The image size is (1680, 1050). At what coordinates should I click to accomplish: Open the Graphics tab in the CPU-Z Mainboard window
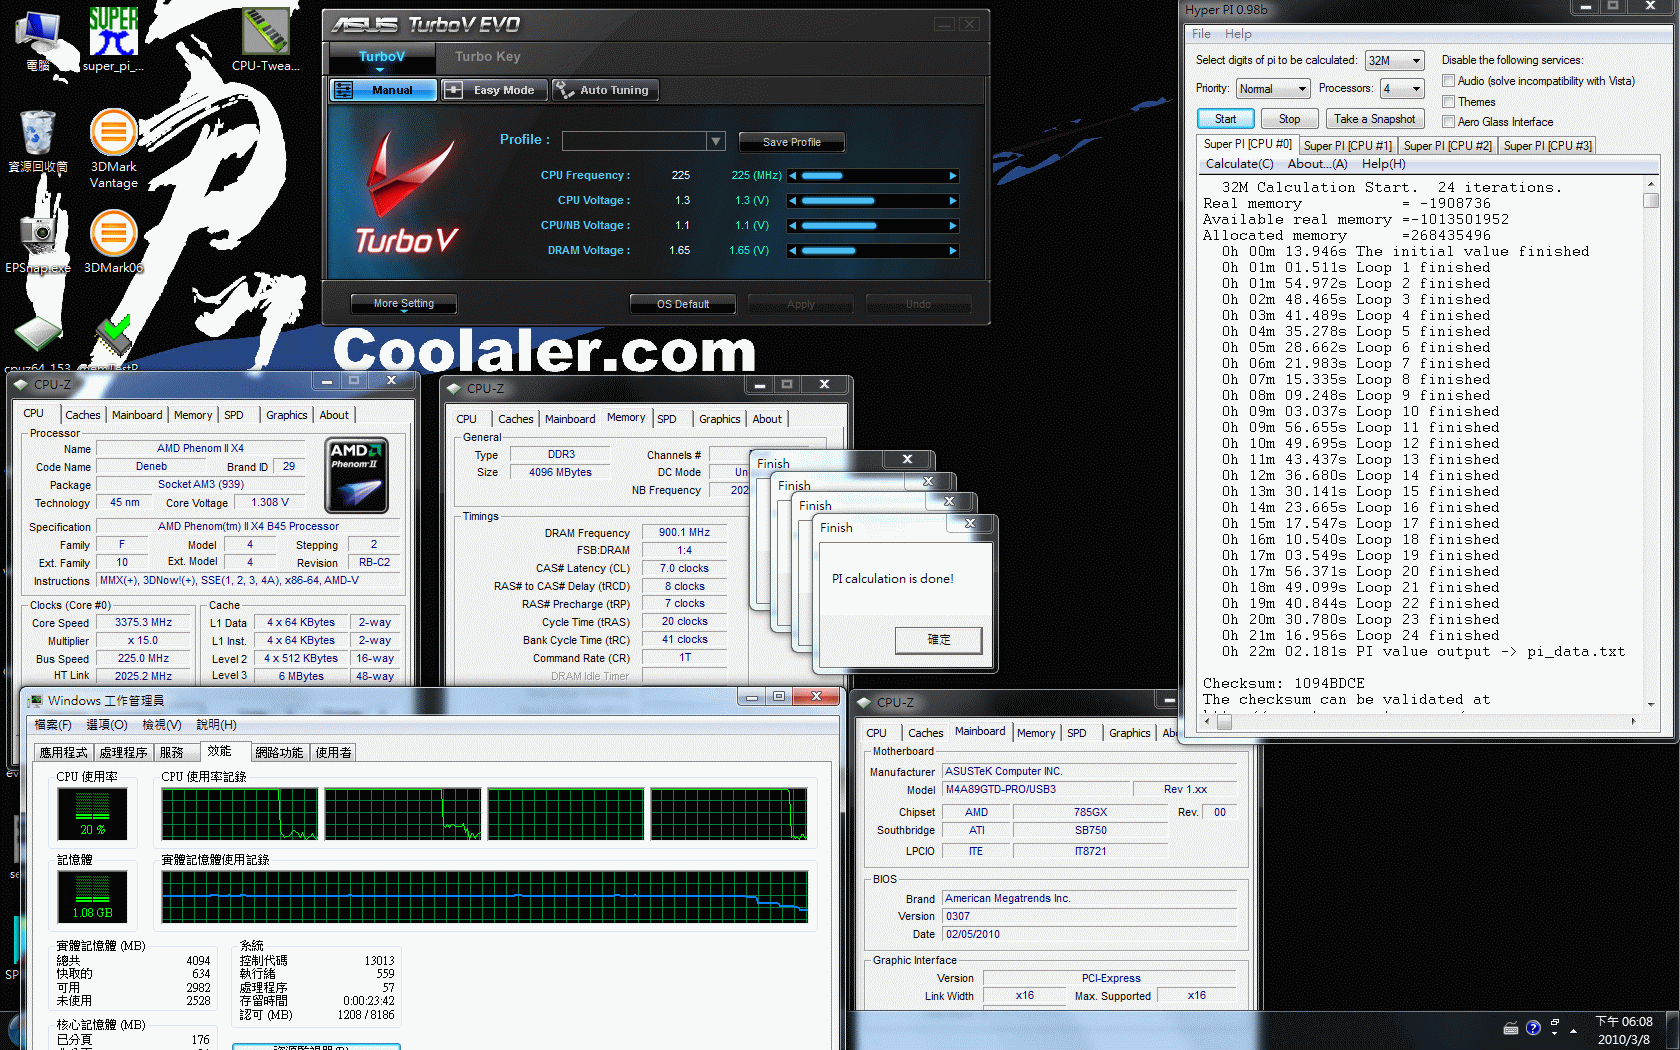point(1129,733)
